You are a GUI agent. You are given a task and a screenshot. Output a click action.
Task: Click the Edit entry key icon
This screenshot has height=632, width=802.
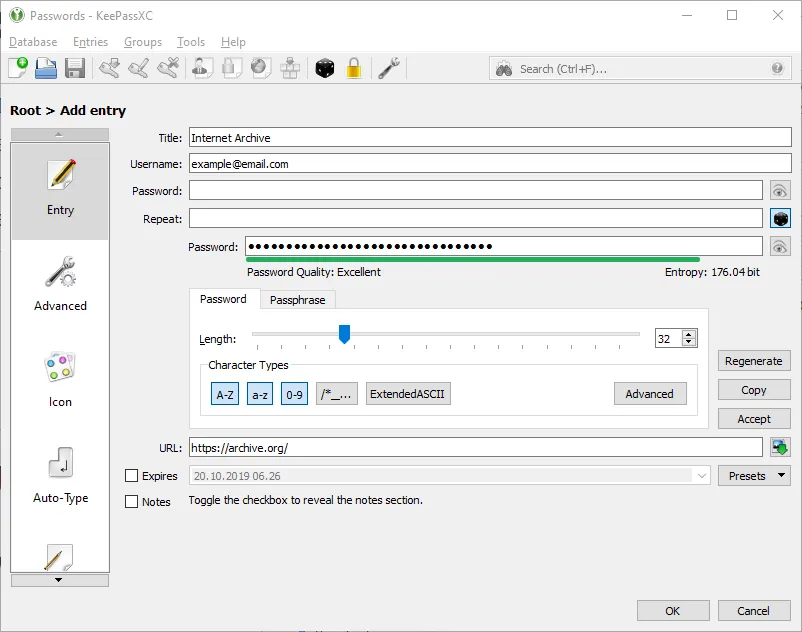click(x=139, y=68)
